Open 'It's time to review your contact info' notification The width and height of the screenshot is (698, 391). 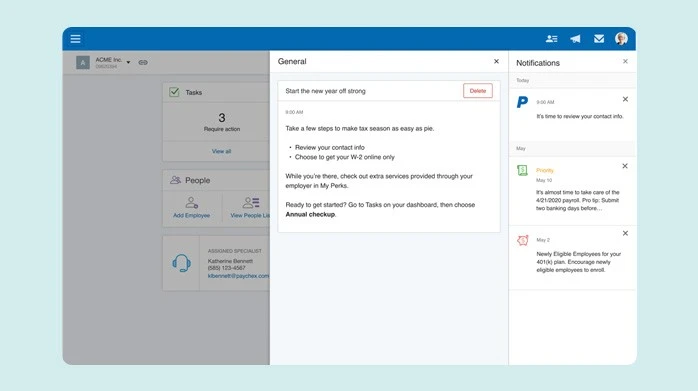(x=580, y=117)
